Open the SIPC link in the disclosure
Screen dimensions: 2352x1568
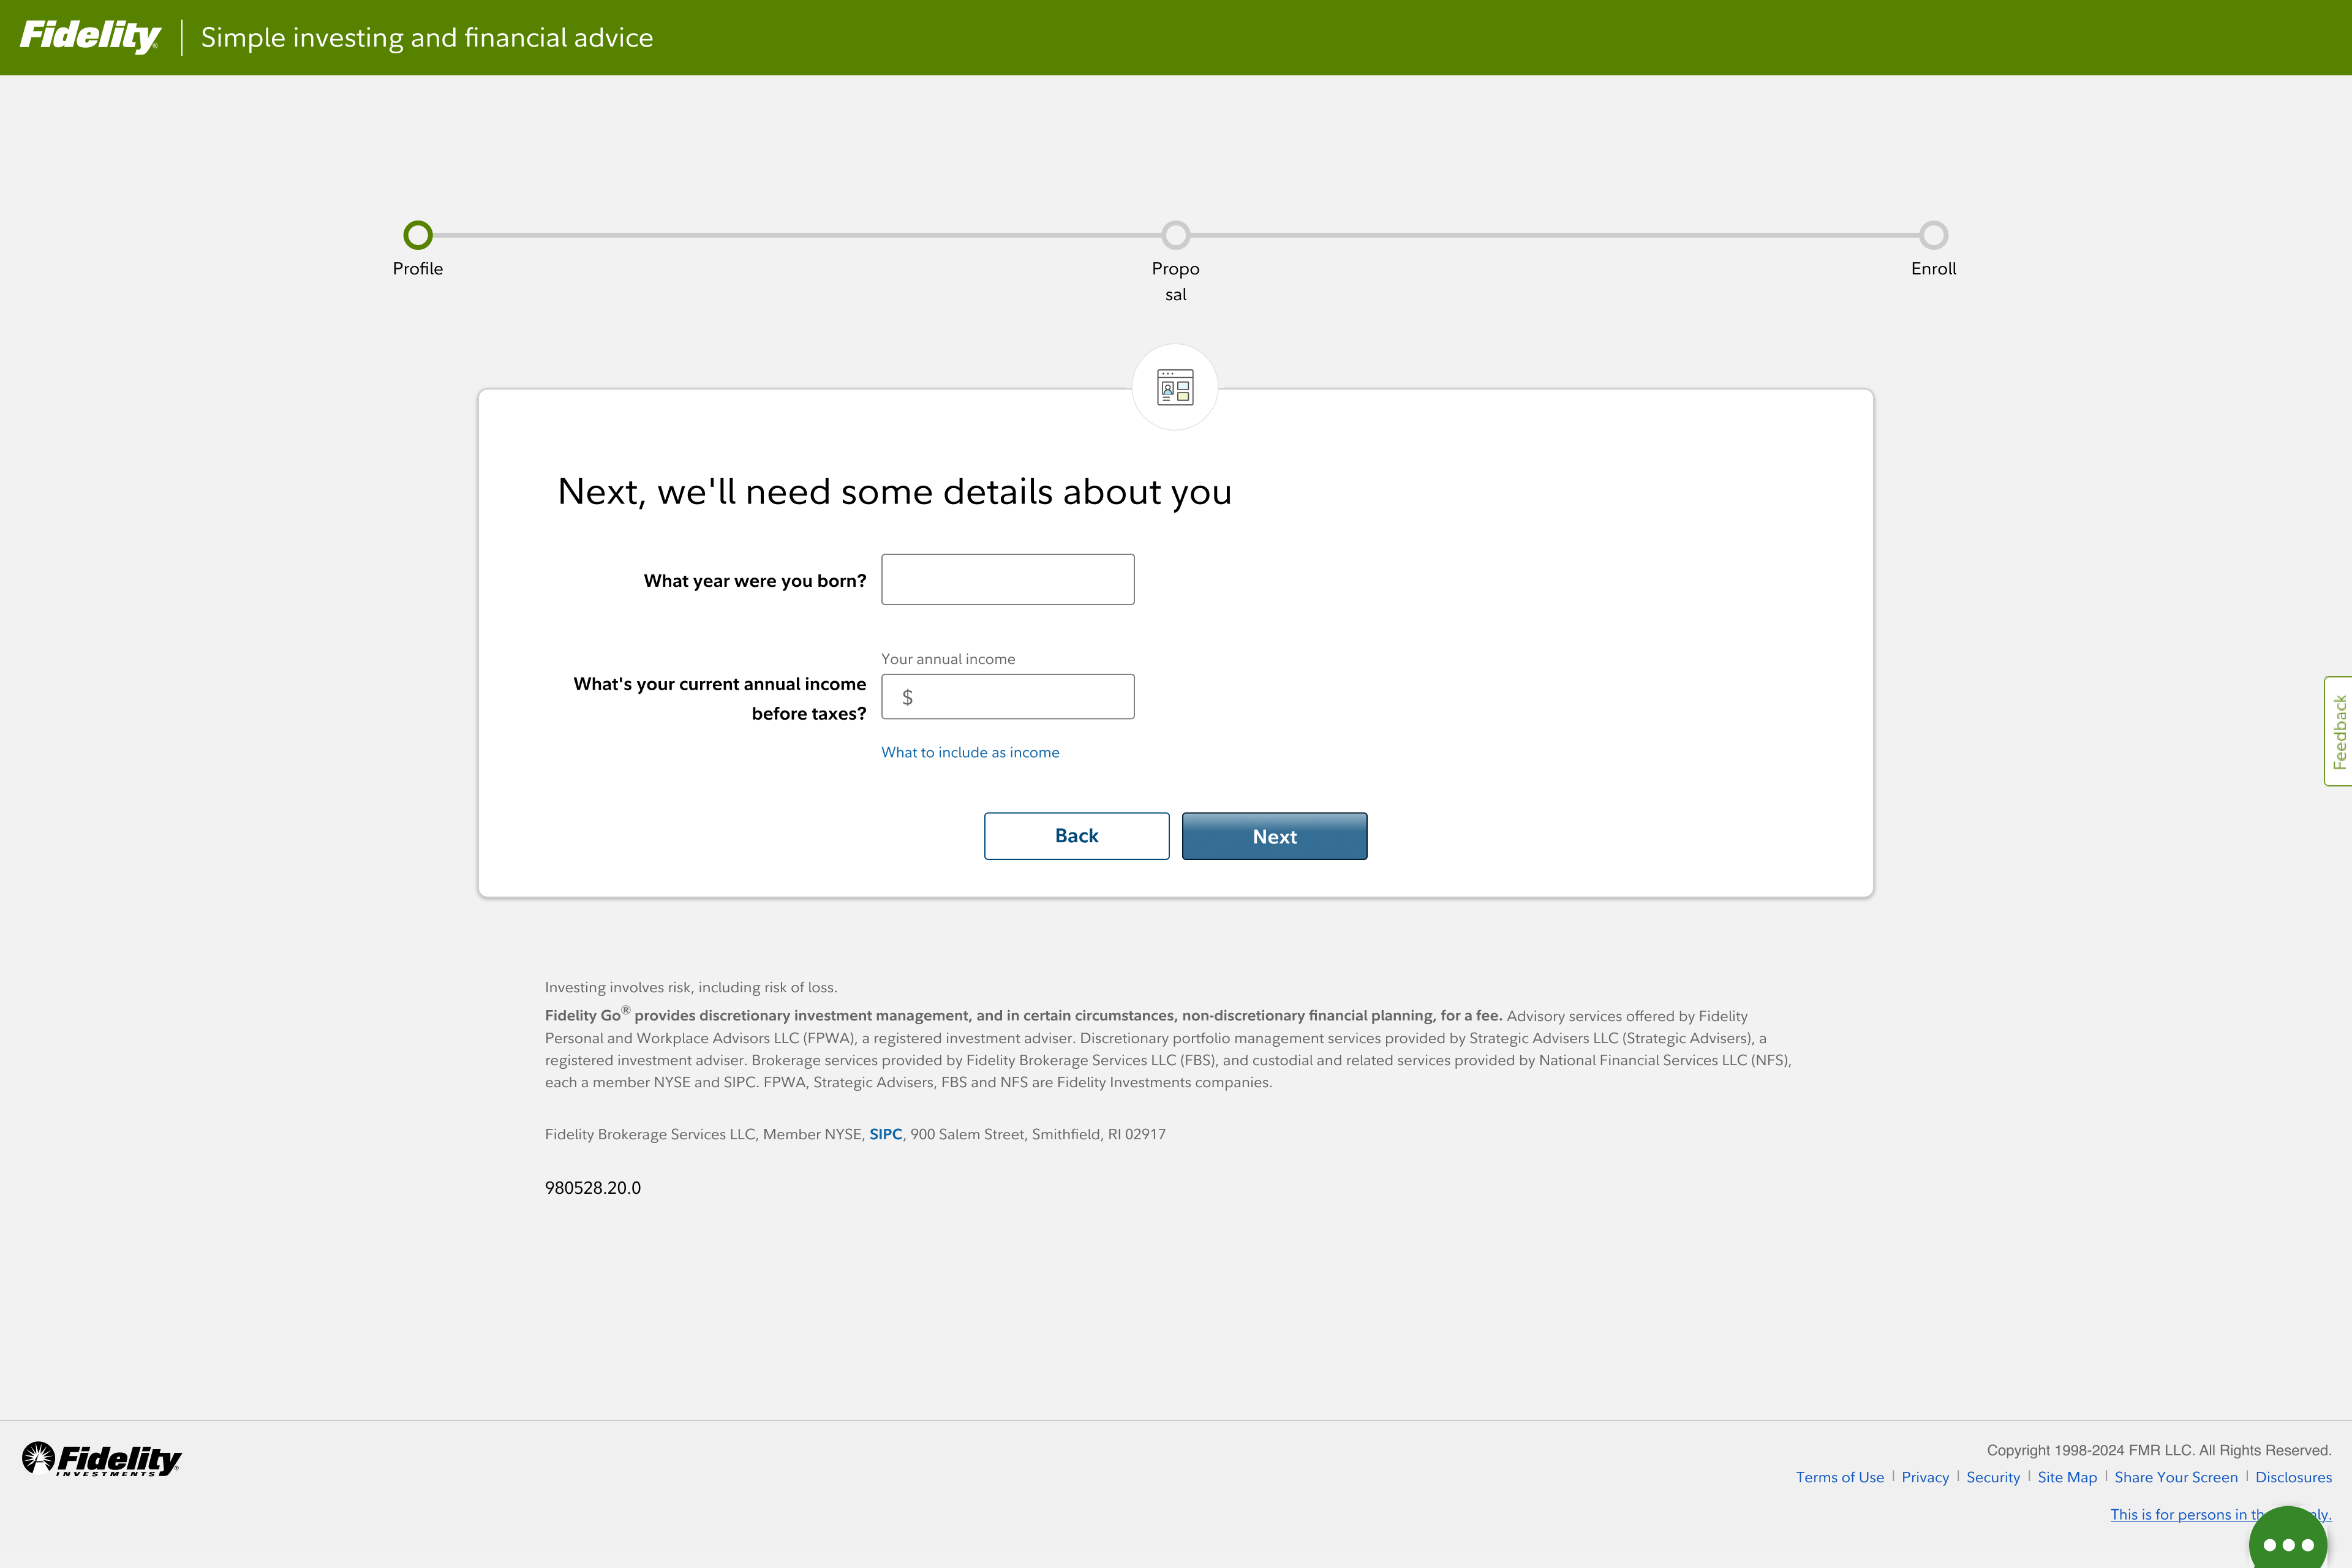coord(886,1134)
